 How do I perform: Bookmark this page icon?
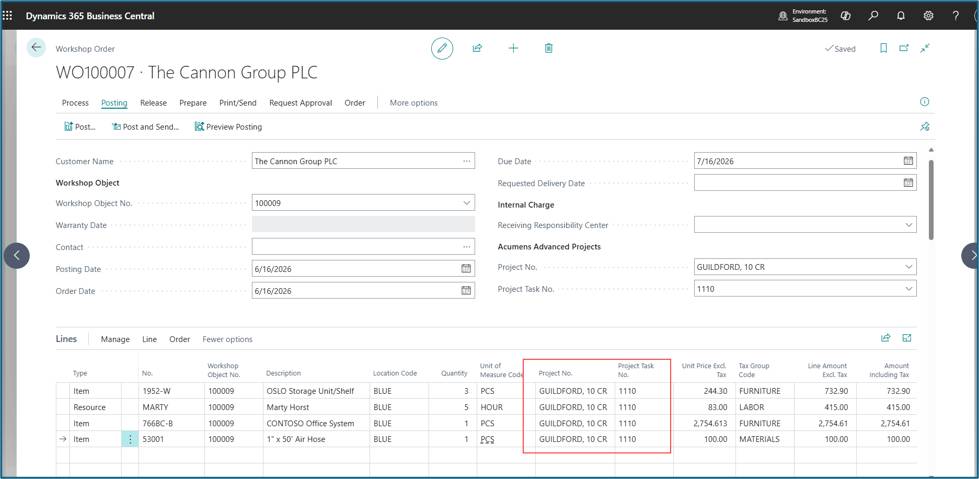(x=883, y=48)
